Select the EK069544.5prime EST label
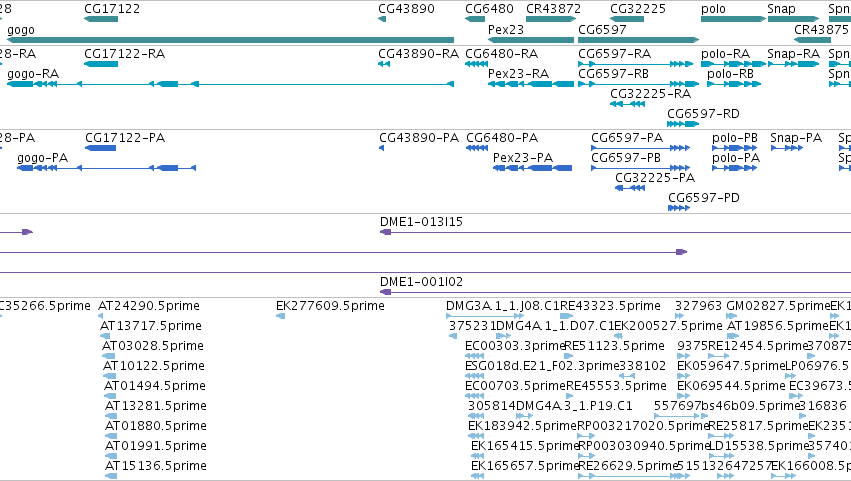This screenshot has height=481, width=851. tap(731, 386)
